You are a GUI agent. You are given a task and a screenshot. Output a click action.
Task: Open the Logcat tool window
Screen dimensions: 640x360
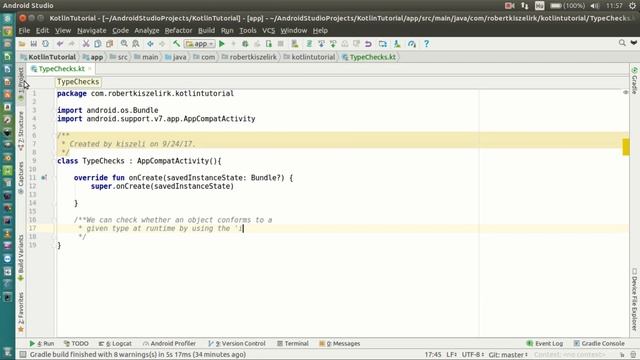click(x=115, y=344)
